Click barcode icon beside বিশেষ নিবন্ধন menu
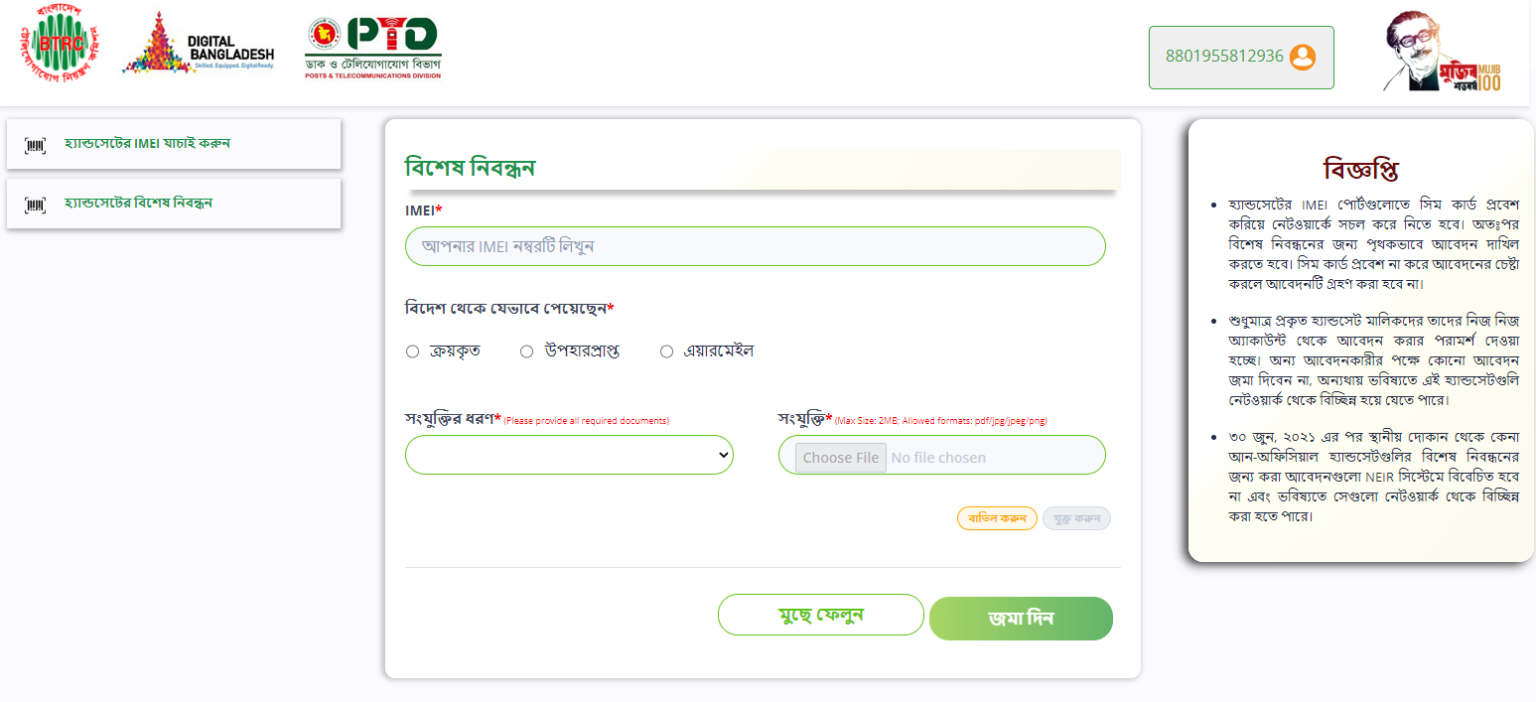 [35, 205]
